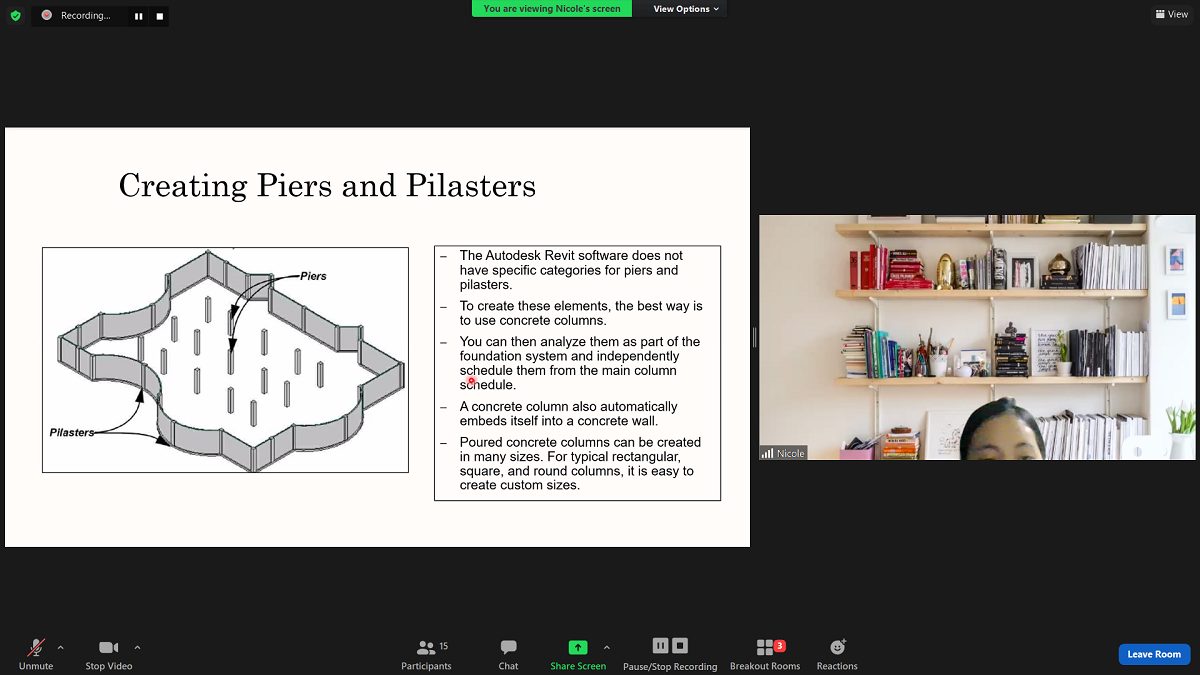This screenshot has height=675, width=1200.
Task: Click the bullet about poured concrete columns
Action: tap(572, 463)
